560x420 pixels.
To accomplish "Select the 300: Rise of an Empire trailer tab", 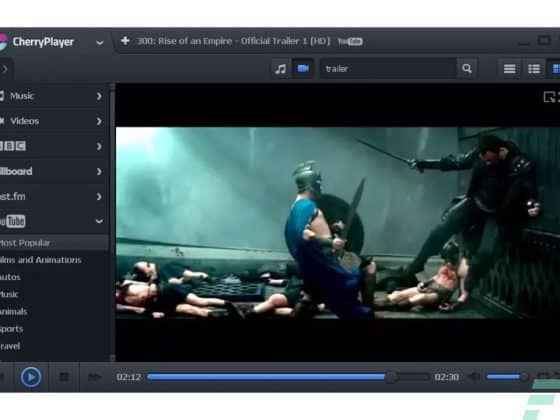I will click(234, 41).
